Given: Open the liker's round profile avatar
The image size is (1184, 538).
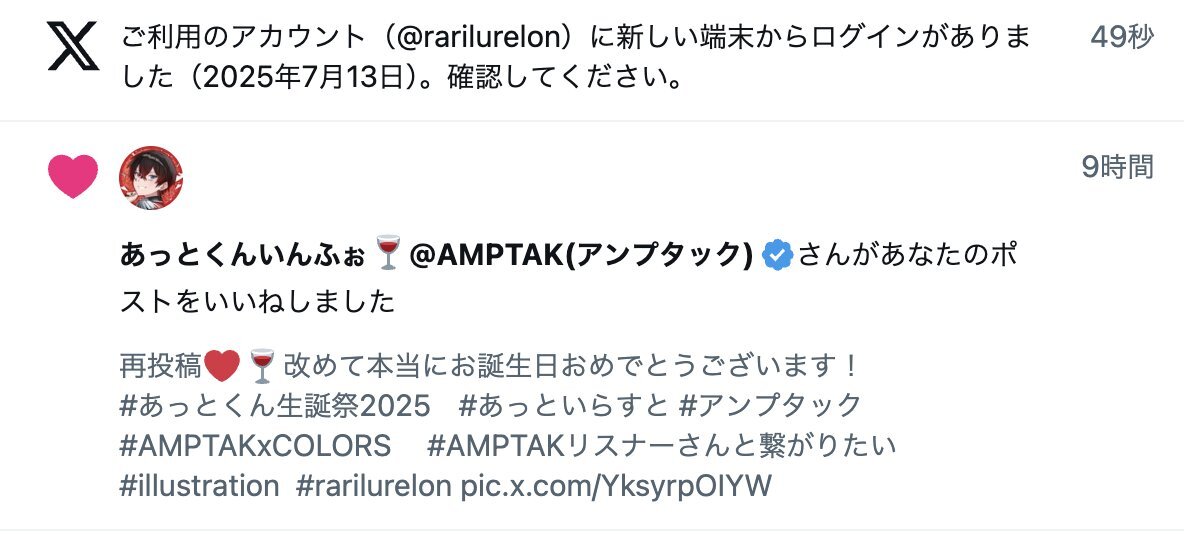Looking at the screenshot, I should (x=151, y=178).
